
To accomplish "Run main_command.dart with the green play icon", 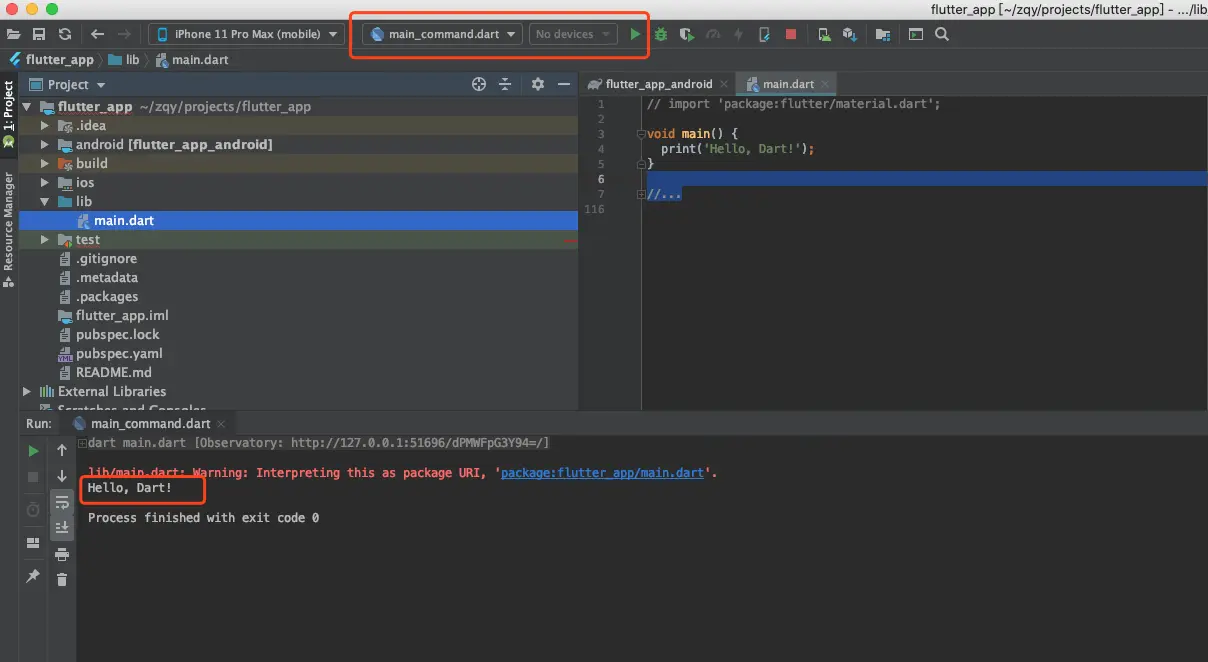I will click(636, 34).
